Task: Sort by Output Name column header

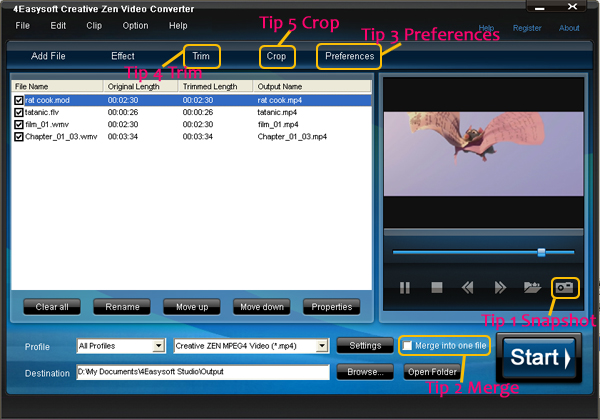Action: click(312, 86)
